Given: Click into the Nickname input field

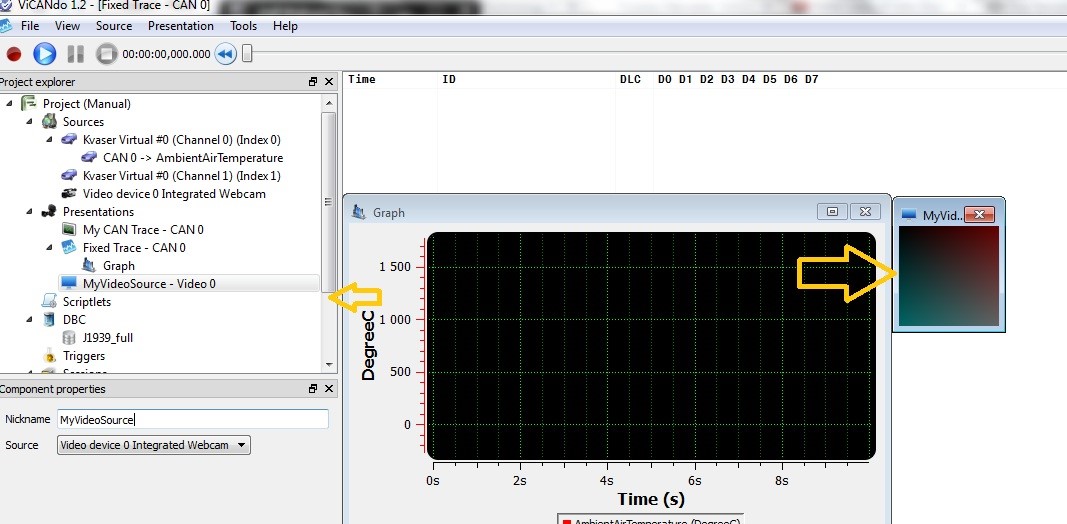Looking at the screenshot, I should 193,419.
